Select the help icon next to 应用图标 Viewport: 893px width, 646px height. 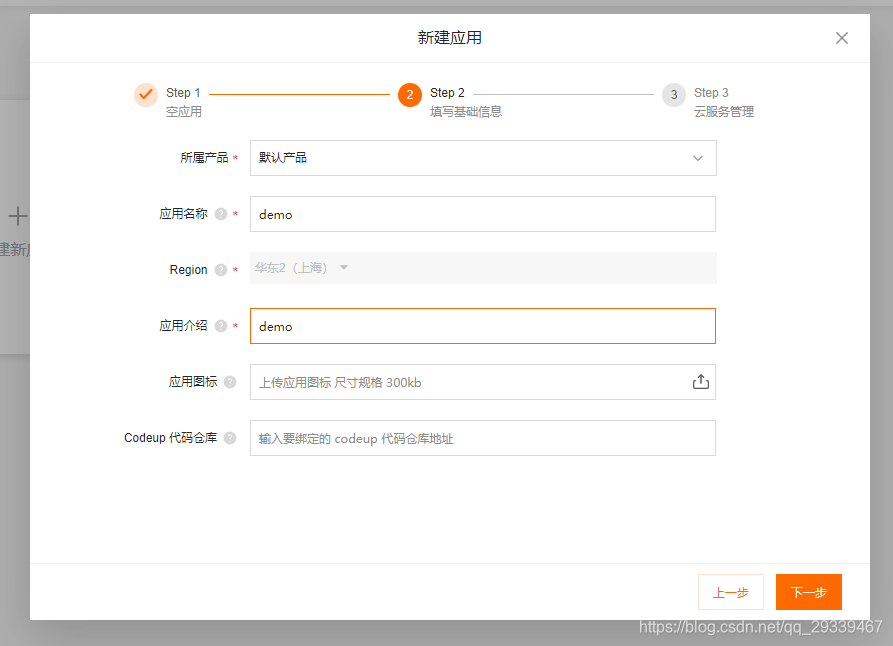point(229,381)
